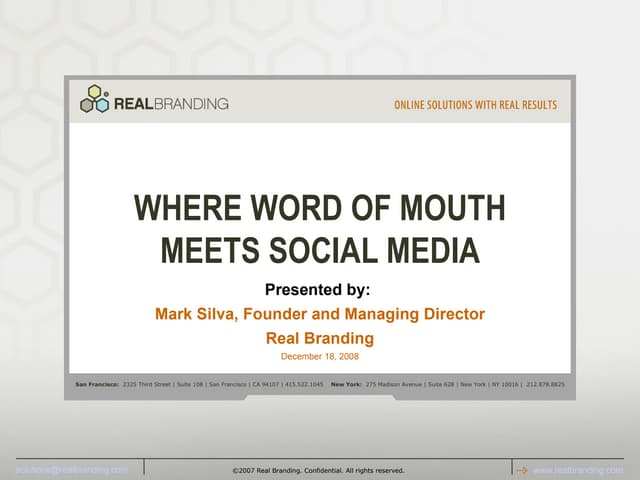Select the December 18, 2008 date

[320, 356]
